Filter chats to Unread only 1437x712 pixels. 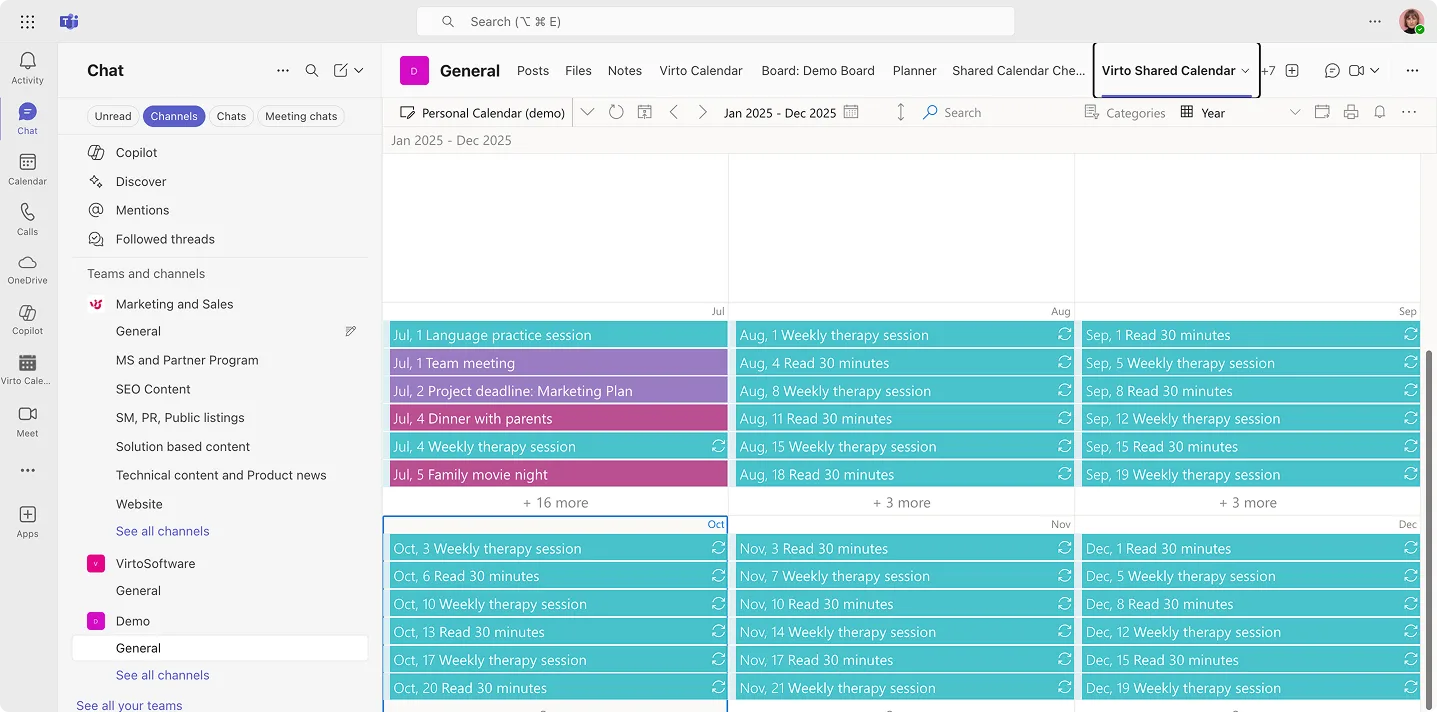[112, 116]
